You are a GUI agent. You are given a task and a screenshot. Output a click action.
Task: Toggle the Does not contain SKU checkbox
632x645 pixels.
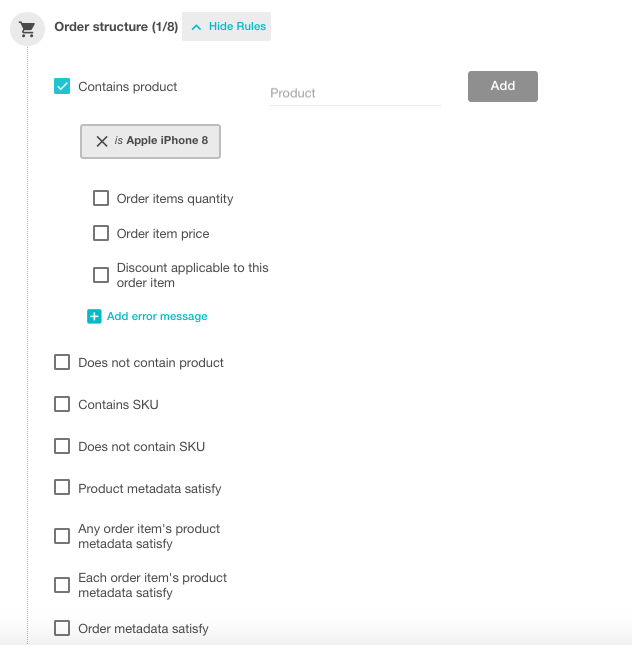pos(62,447)
